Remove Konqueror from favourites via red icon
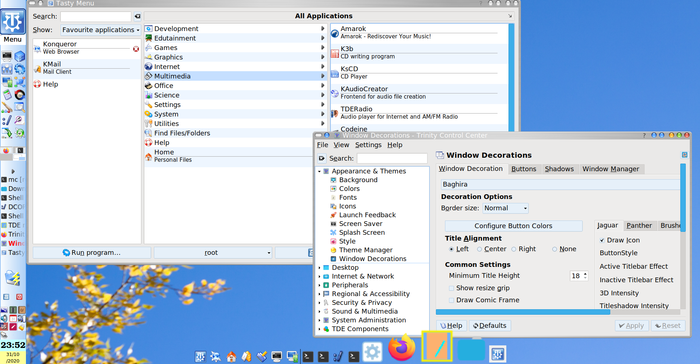 (x=136, y=49)
